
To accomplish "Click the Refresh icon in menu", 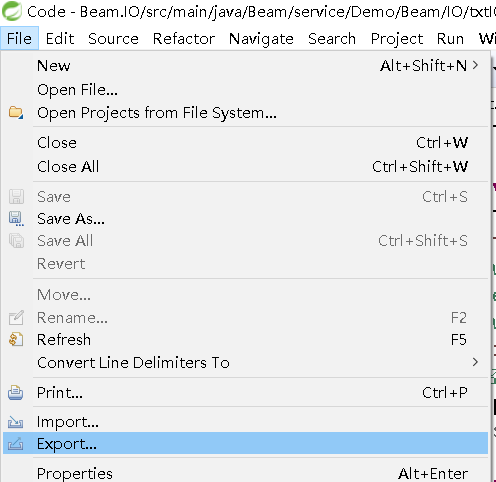I will coord(16,340).
